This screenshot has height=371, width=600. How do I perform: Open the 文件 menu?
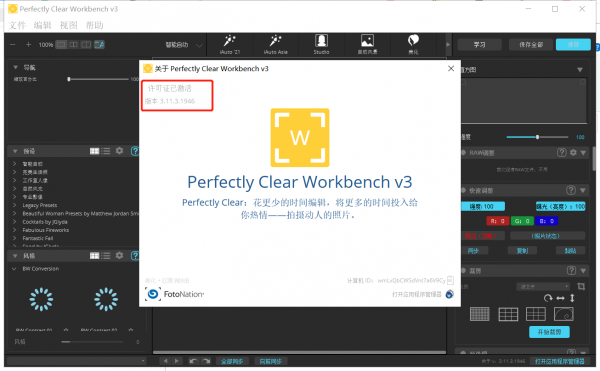(x=17, y=25)
